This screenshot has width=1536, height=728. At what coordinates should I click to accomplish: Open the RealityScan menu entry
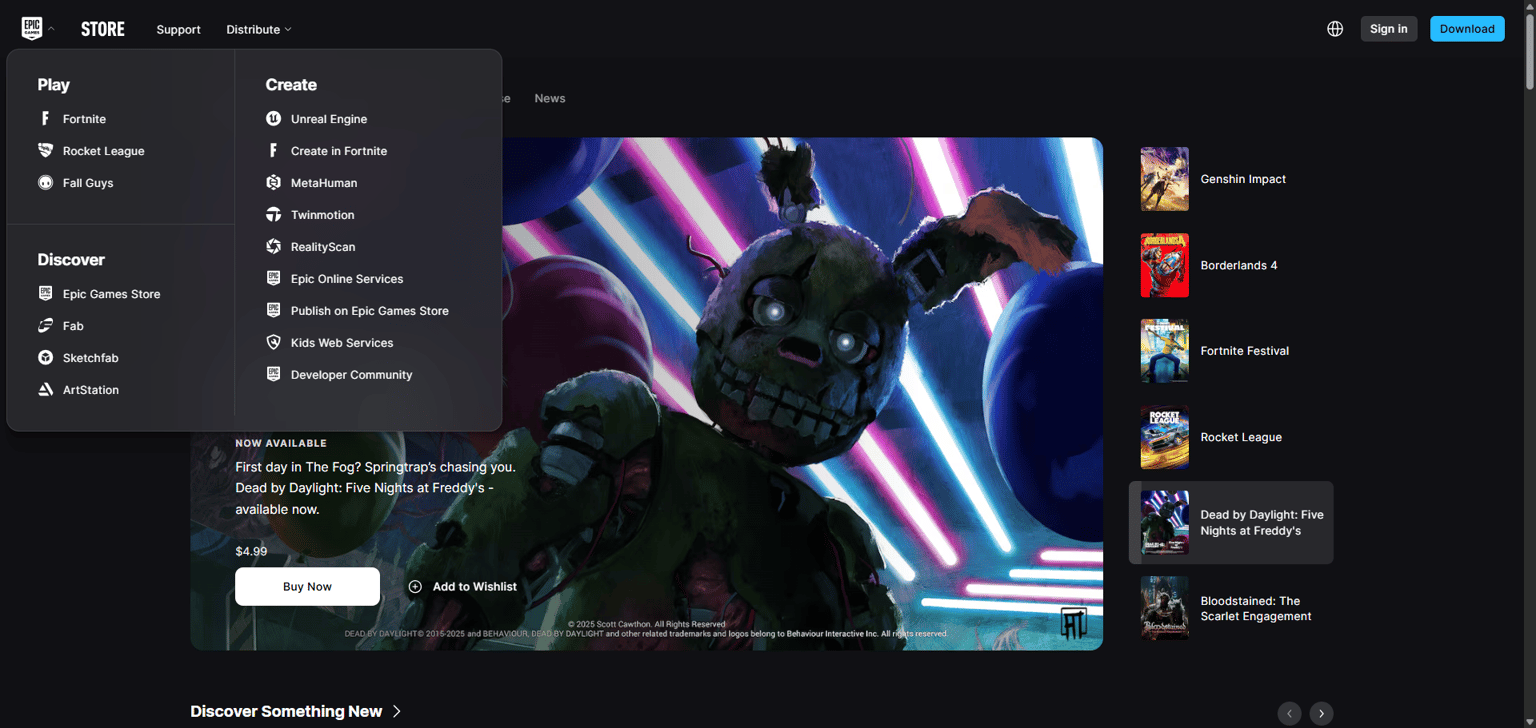pos(323,247)
